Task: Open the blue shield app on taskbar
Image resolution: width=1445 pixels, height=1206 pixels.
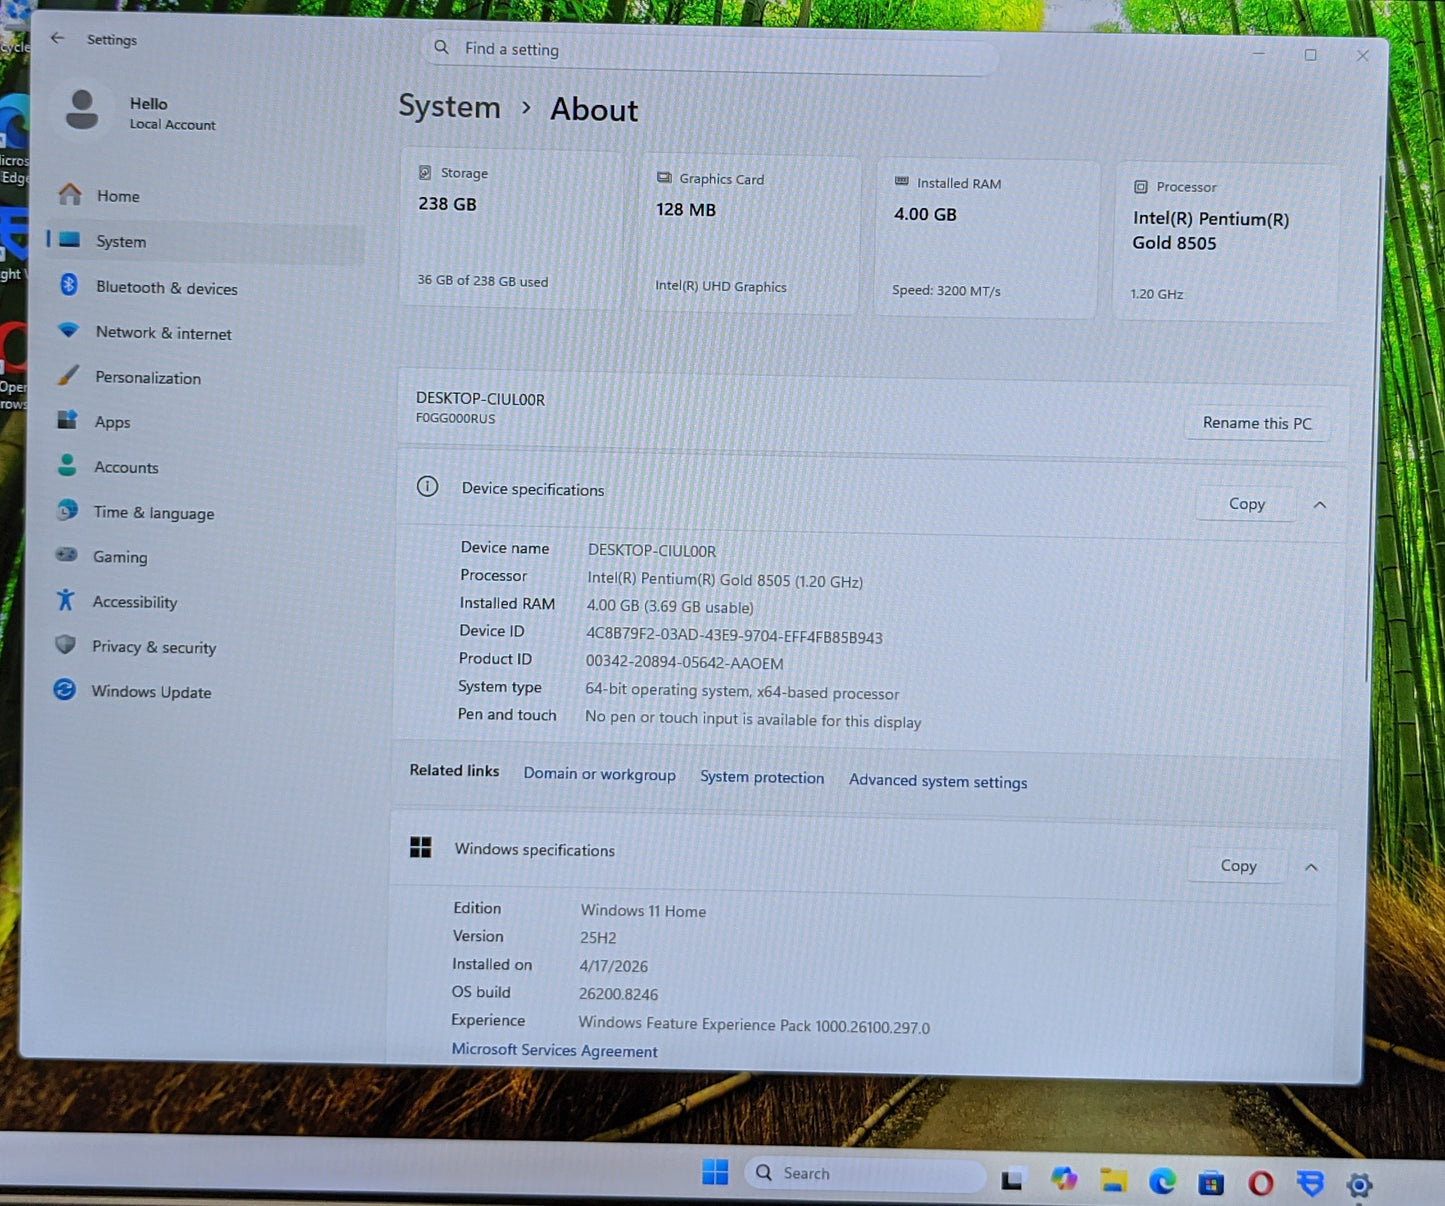Action: click(1310, 1184)
